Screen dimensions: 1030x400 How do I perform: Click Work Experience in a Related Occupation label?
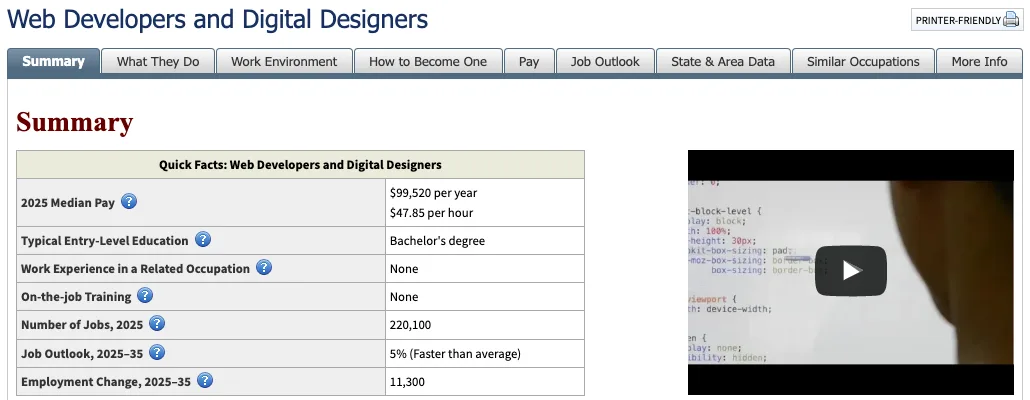[135, 269]
